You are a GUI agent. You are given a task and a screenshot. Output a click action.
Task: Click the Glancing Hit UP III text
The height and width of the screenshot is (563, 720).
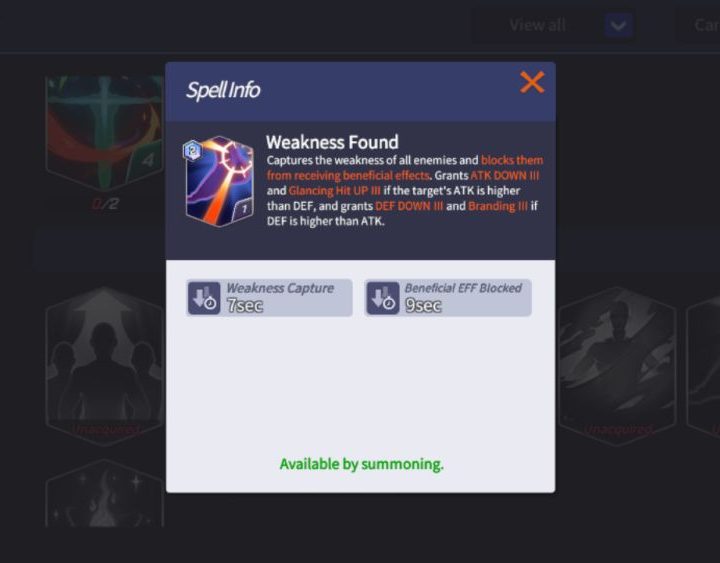click(334, 191)
